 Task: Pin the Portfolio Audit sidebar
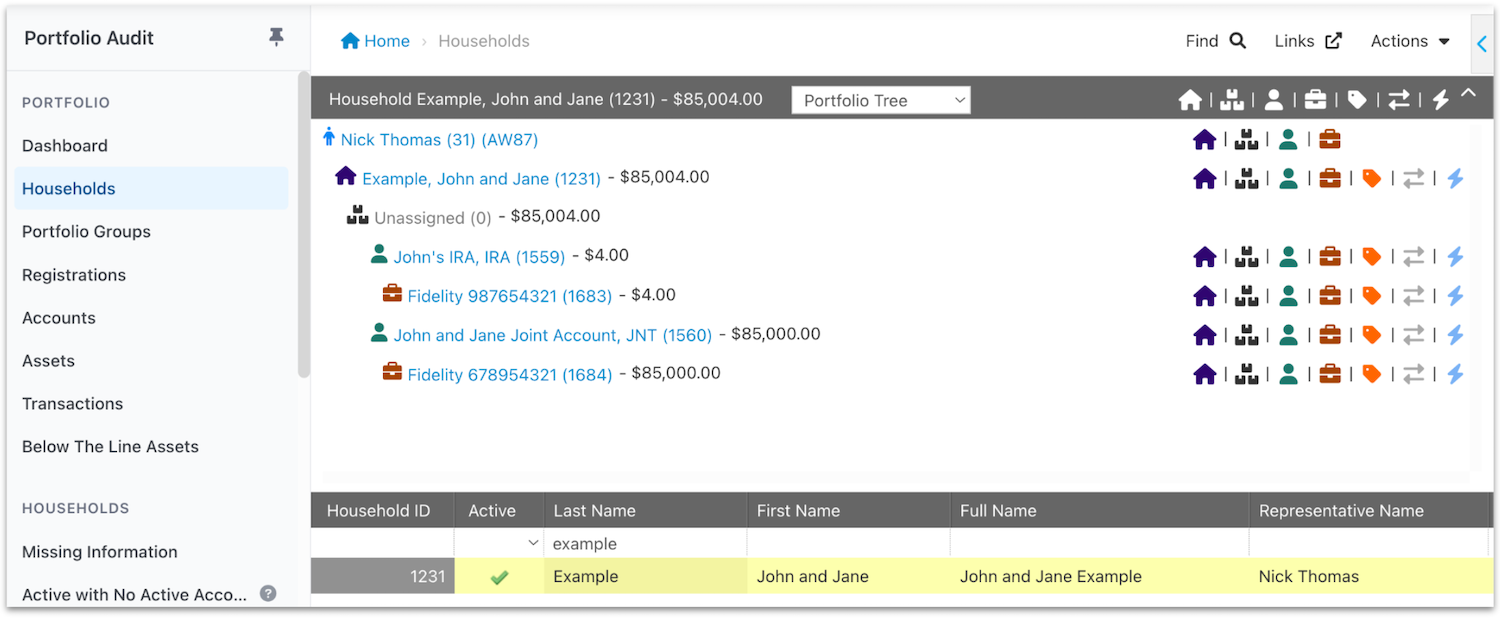pos(276,38)
